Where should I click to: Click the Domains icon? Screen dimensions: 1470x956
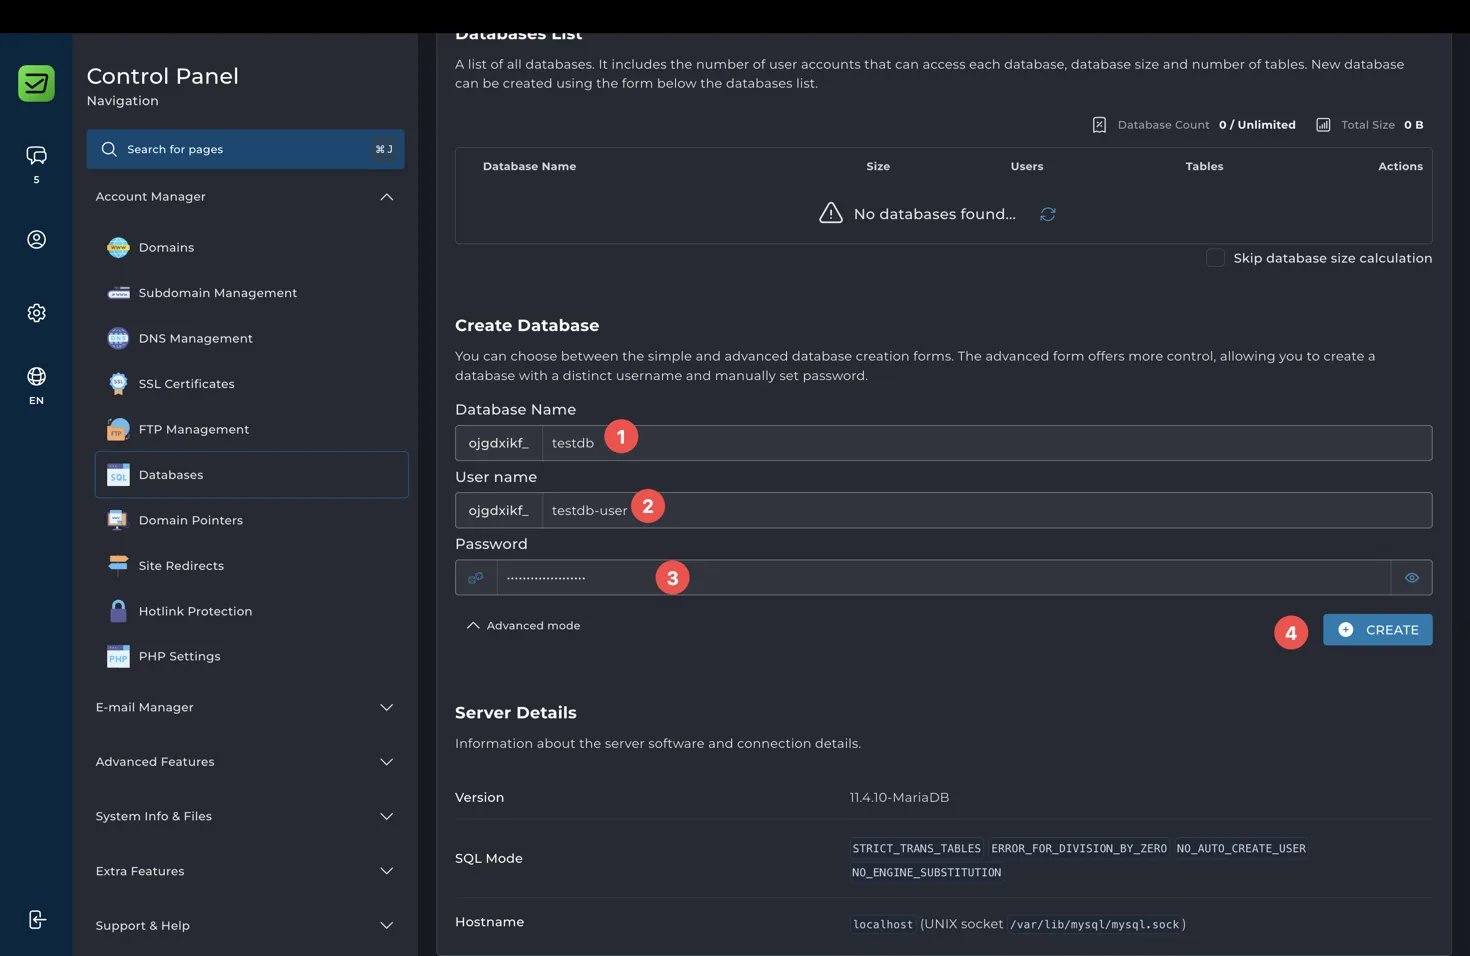coord(118,247)
